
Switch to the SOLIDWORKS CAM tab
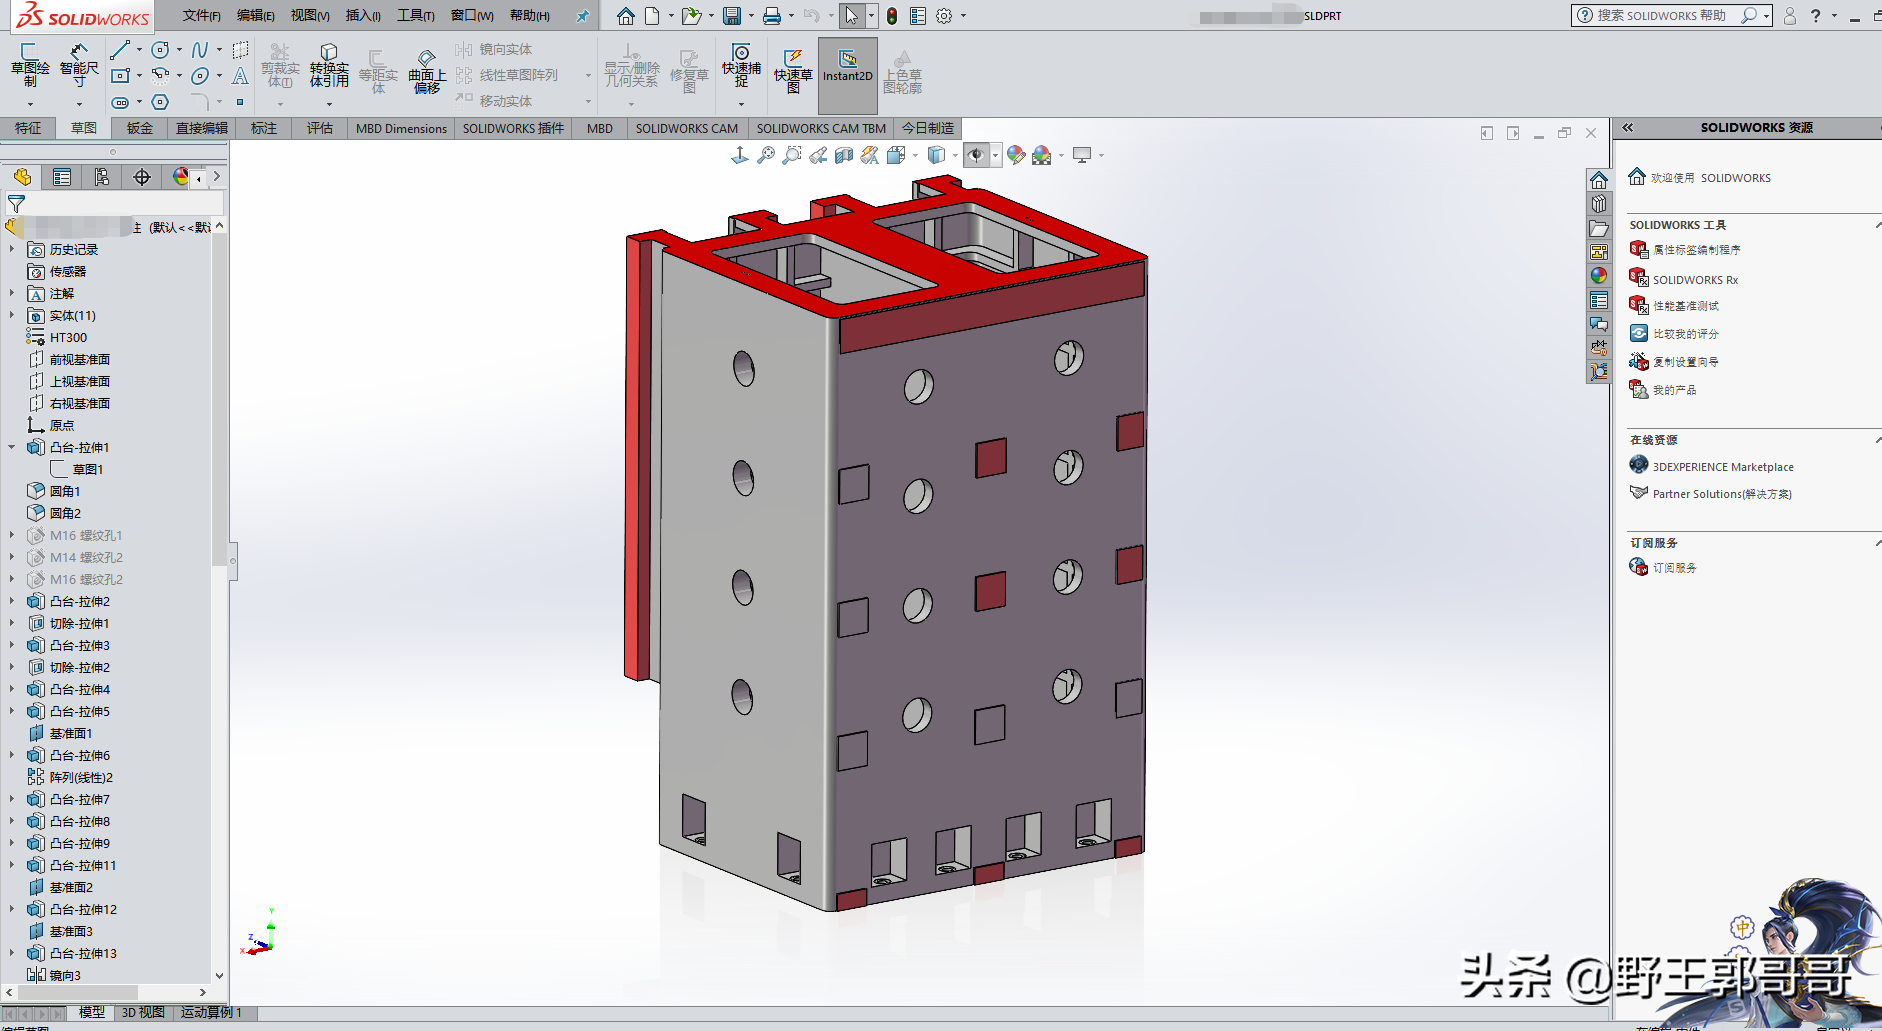[x=687, y=128]
